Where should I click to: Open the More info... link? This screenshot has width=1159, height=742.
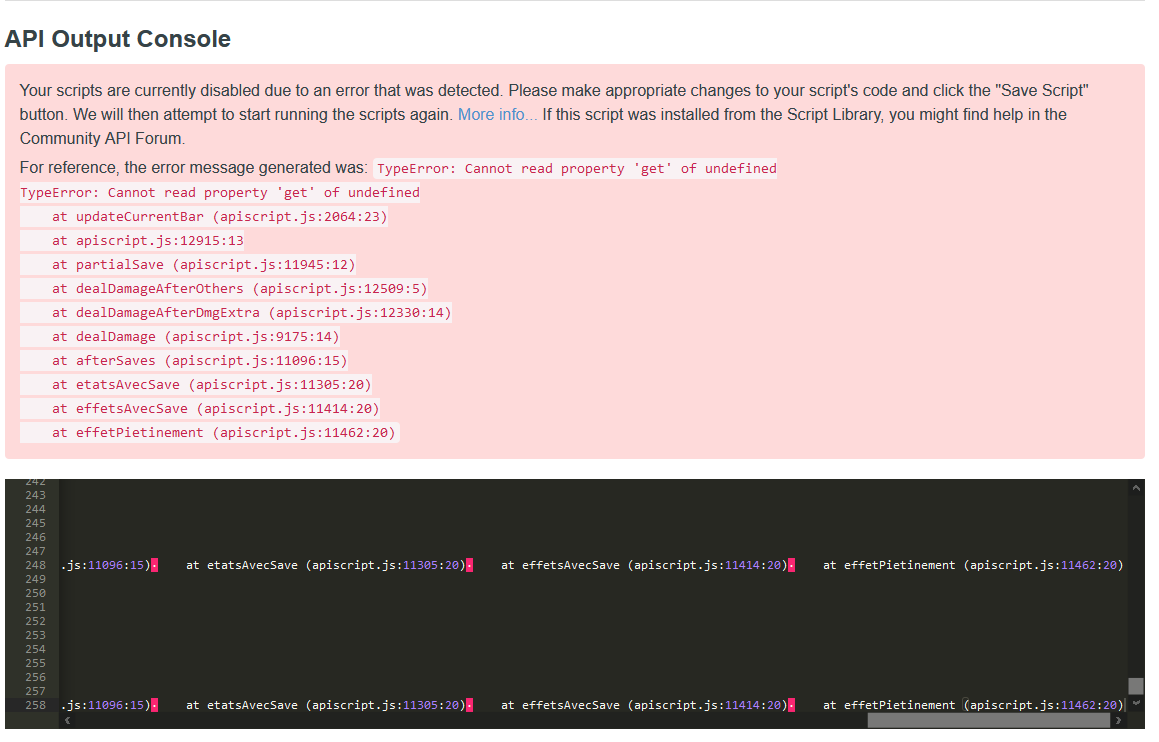click(x=497, y=114)
